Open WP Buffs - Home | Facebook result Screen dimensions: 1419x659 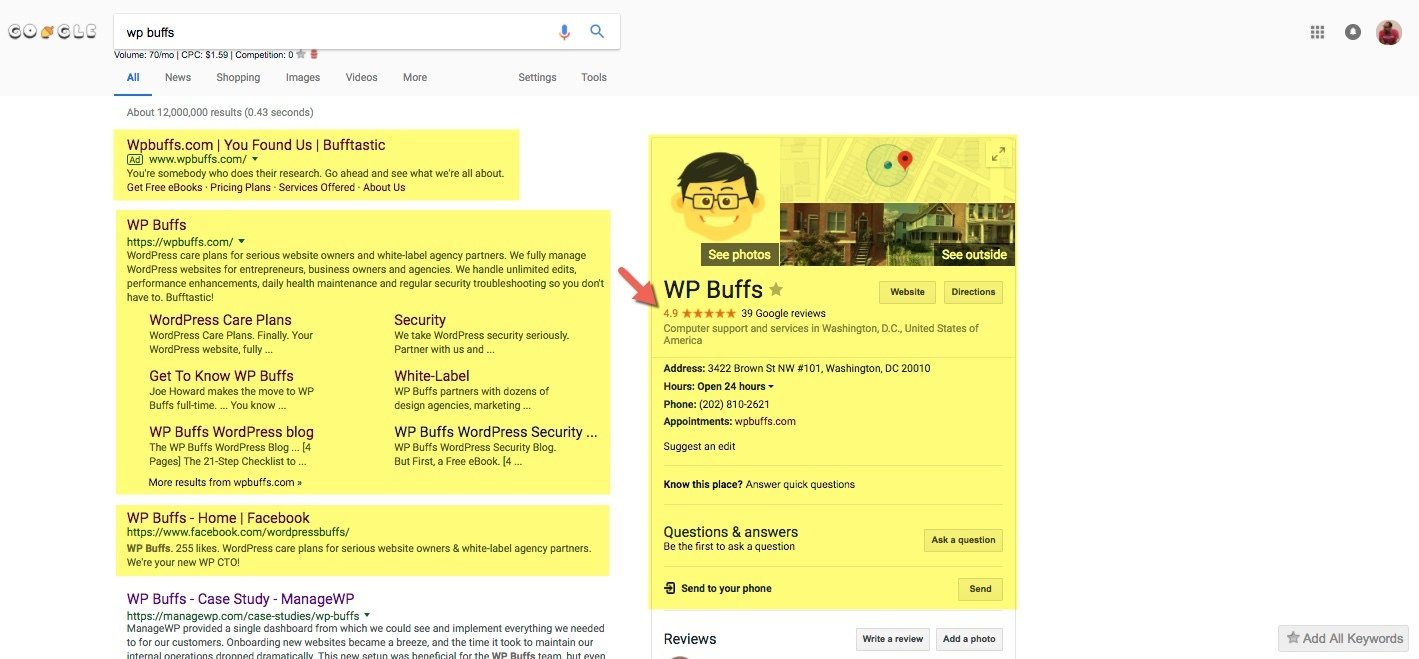click(218, 518)
